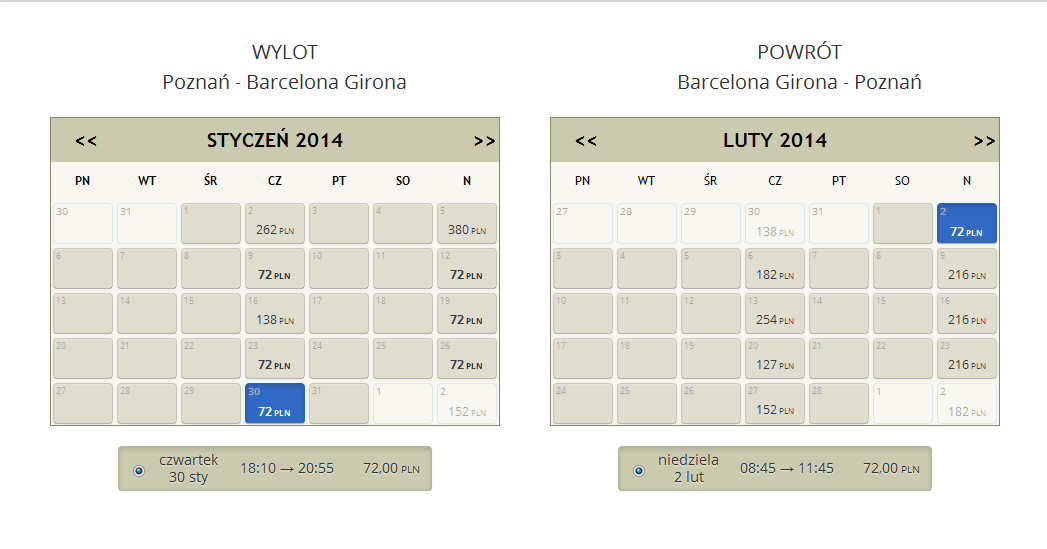Select February 20 return for 127 PLN
The height and width of the screenshot is (549, 1047).
pos(775,358)
